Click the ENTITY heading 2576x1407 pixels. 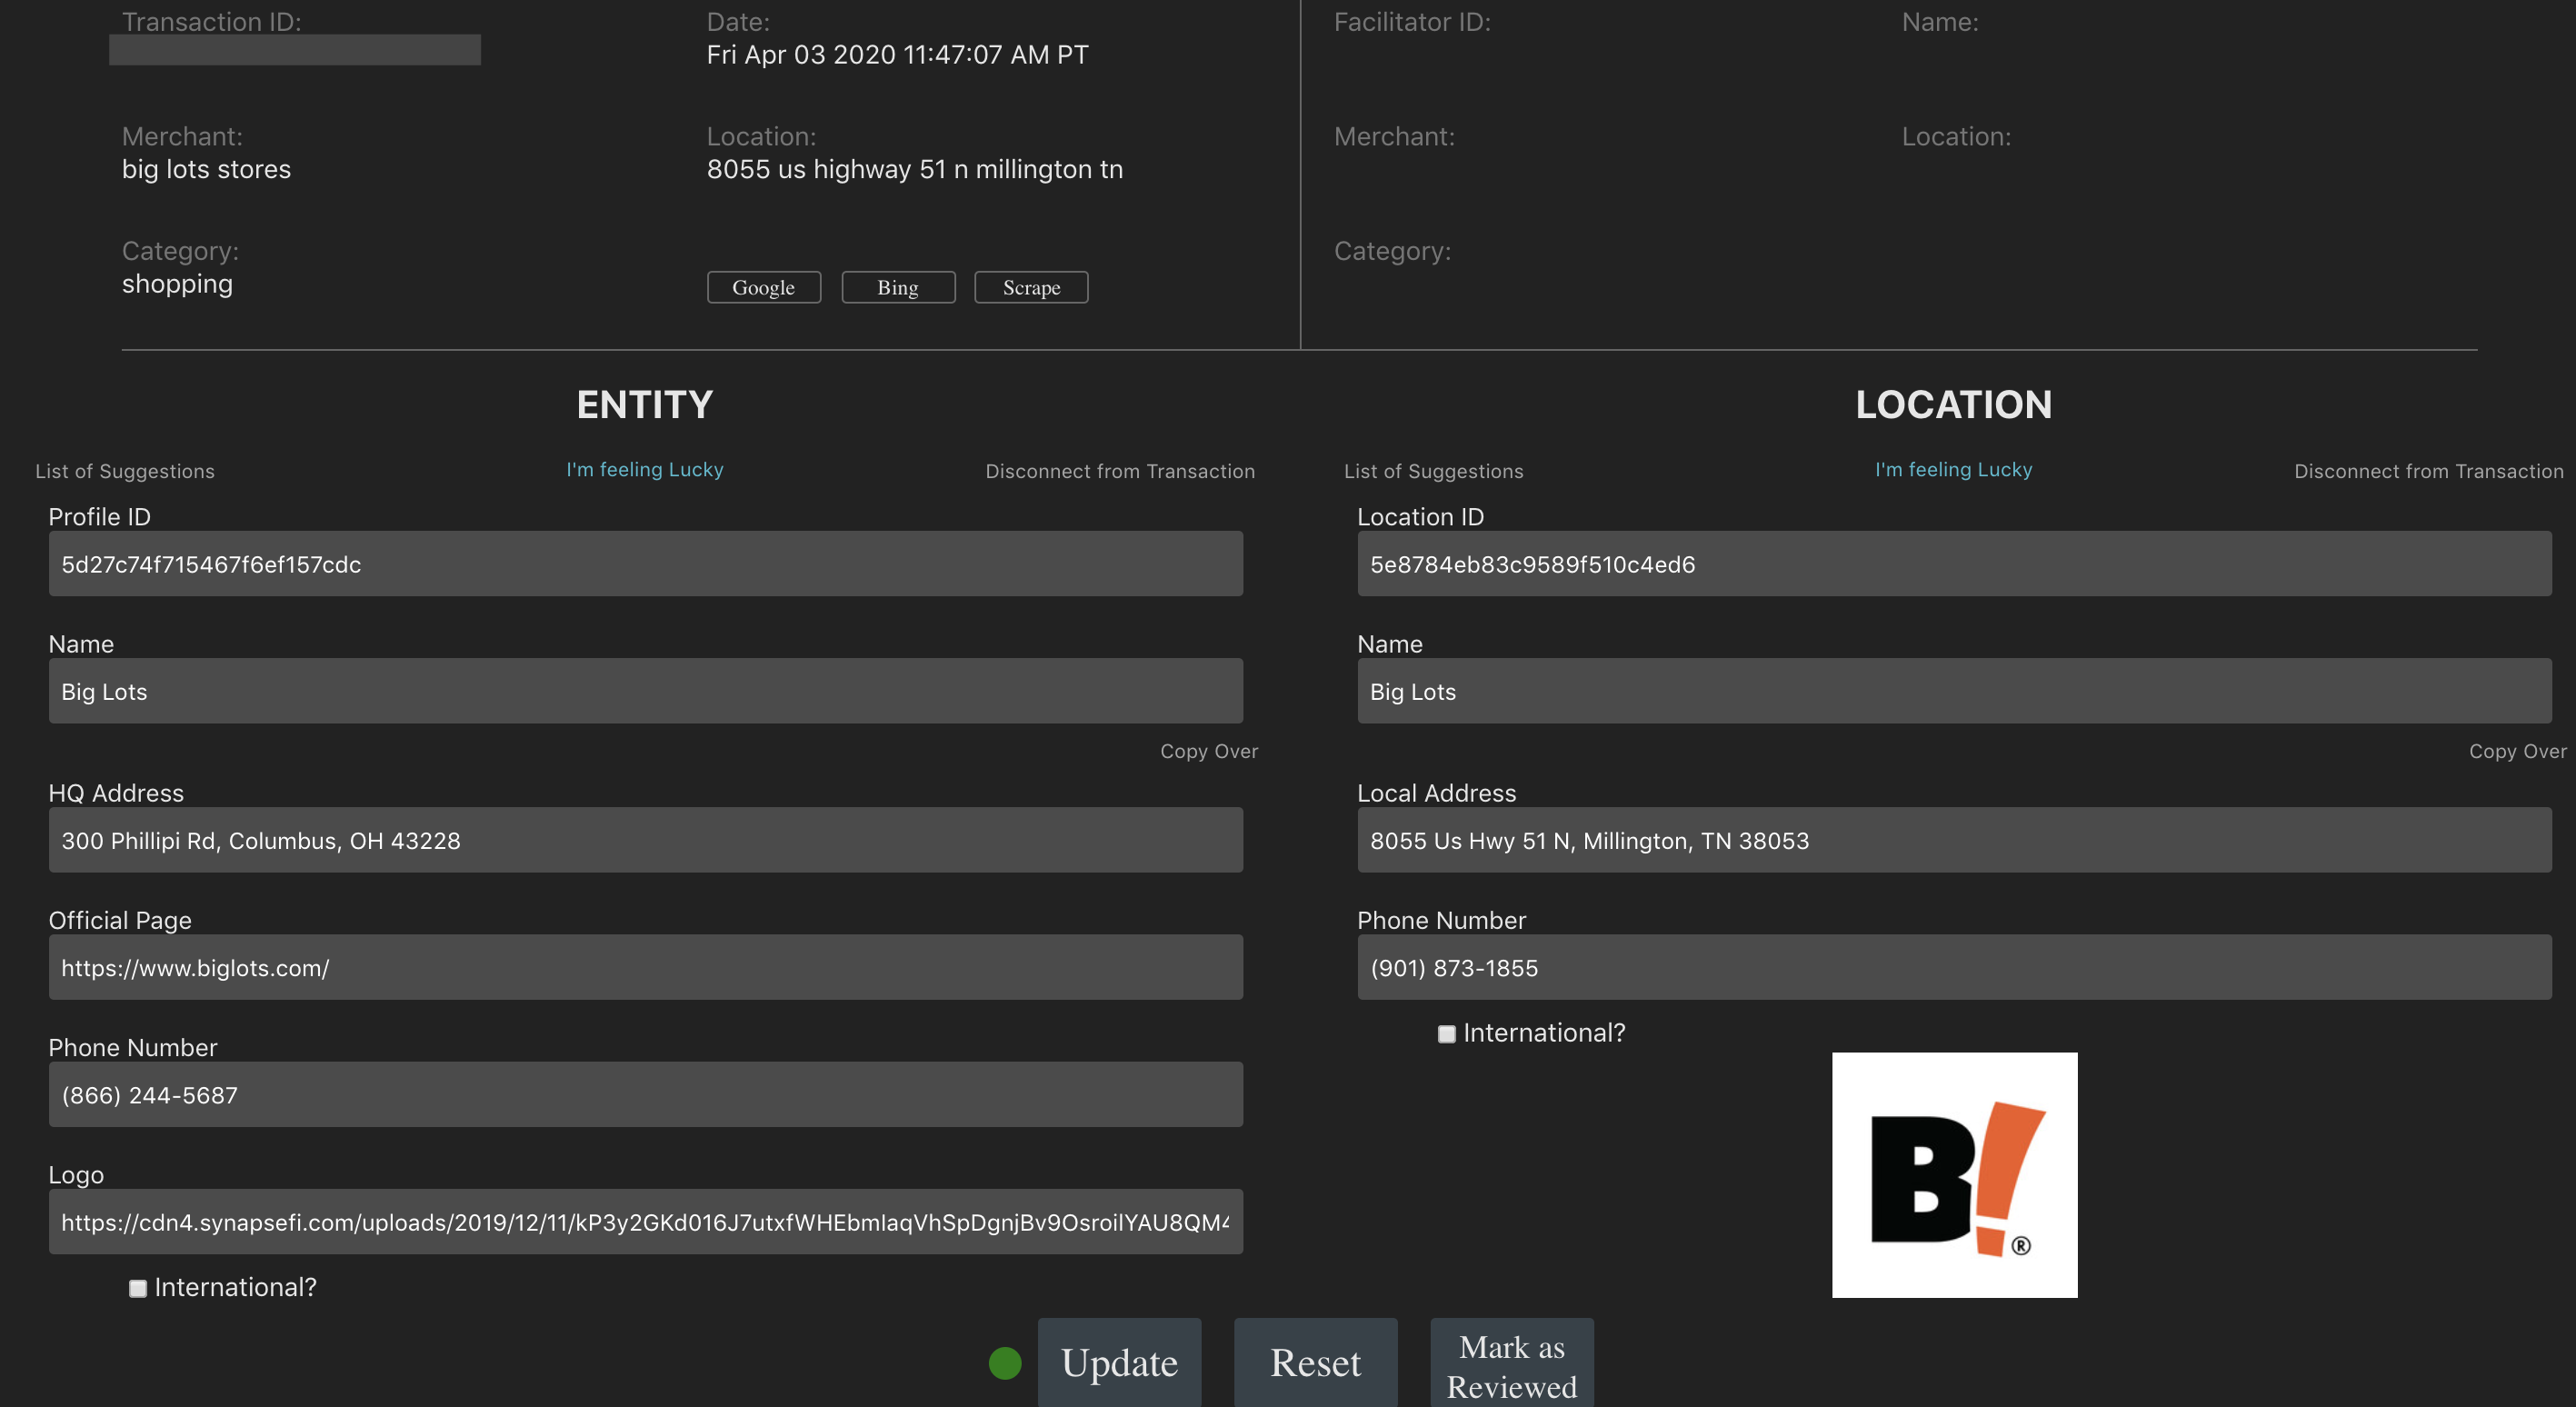[x=645, y=404]
